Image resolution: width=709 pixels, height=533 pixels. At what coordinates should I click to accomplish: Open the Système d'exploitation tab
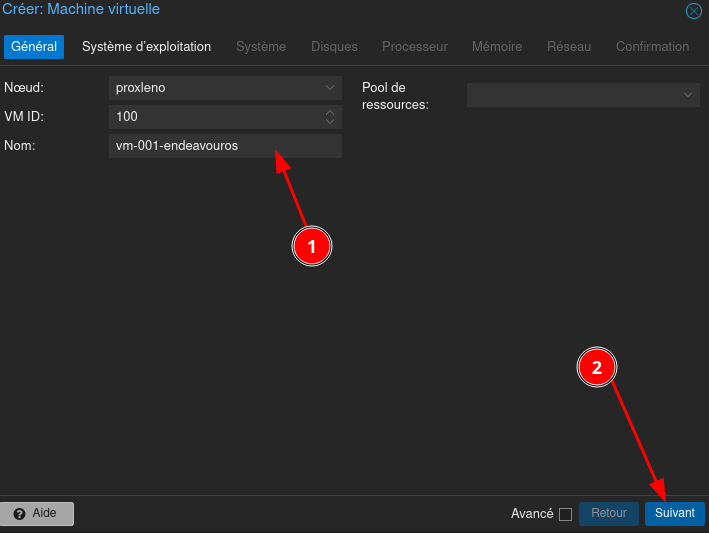[146, 47]
